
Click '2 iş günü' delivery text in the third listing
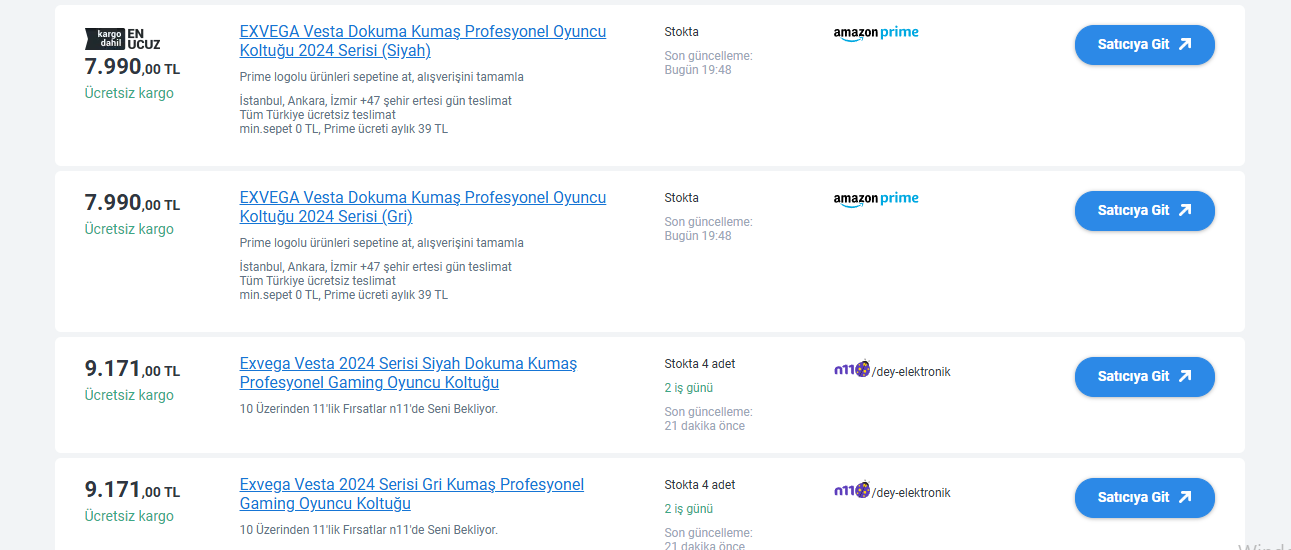click(689, 388)
